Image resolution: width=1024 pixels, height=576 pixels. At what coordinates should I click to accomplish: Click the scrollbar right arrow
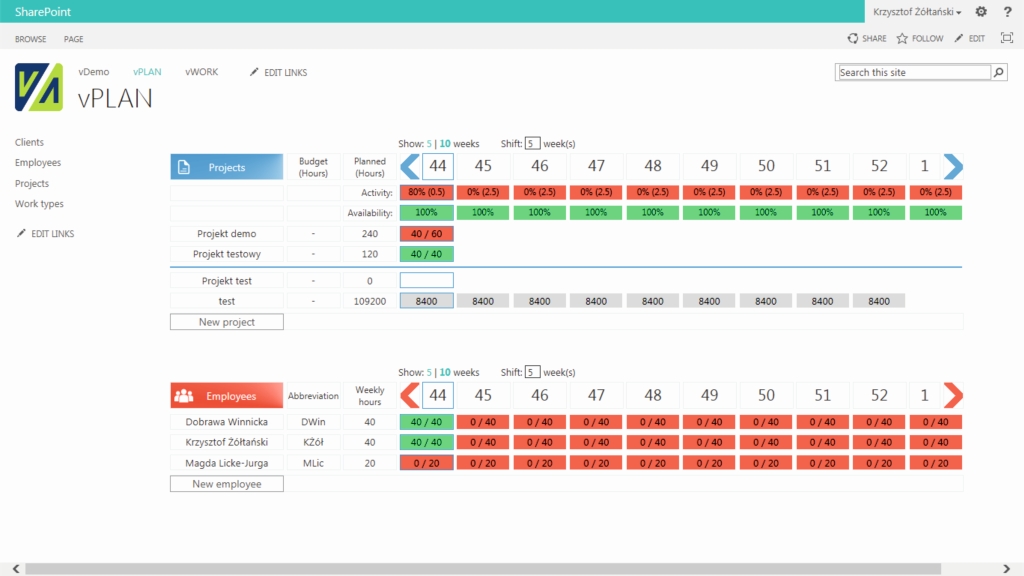pos(1006,569)
